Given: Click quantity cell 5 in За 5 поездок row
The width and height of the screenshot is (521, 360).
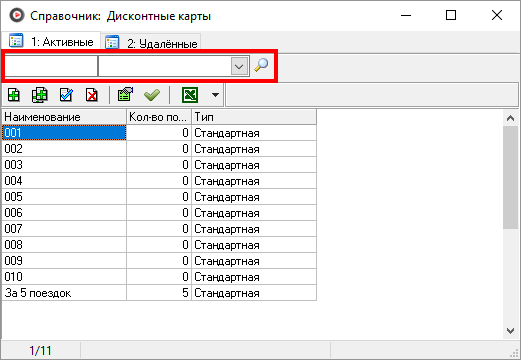Looking at the screenshot, I should 159,293.
